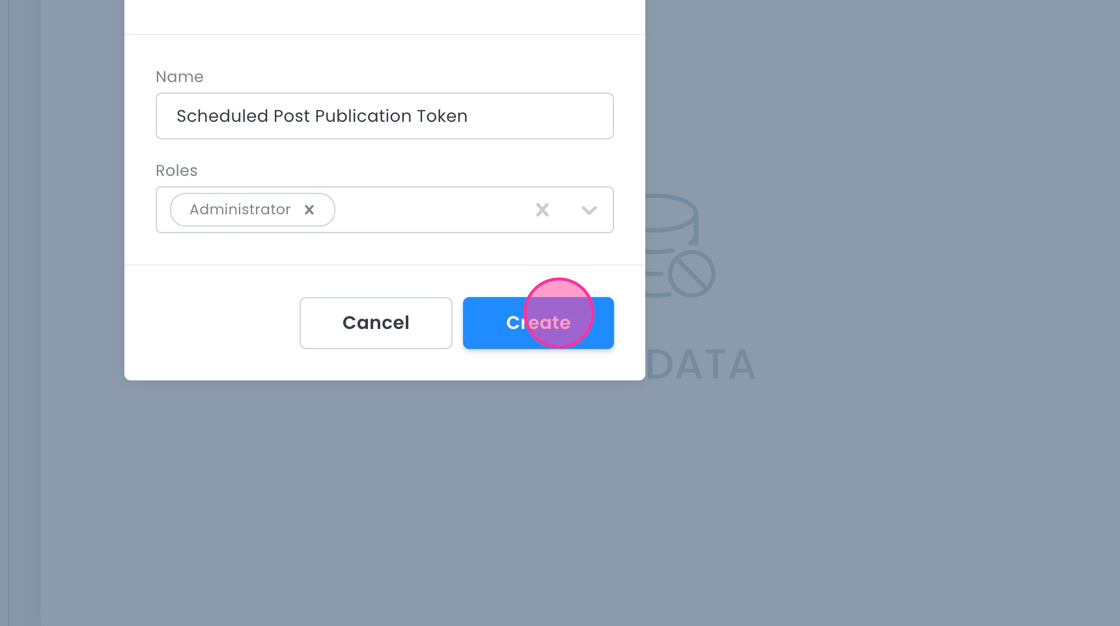Click Cancel to dismiss the dialog
This screenshot has width=1120, height=626.
375,322
